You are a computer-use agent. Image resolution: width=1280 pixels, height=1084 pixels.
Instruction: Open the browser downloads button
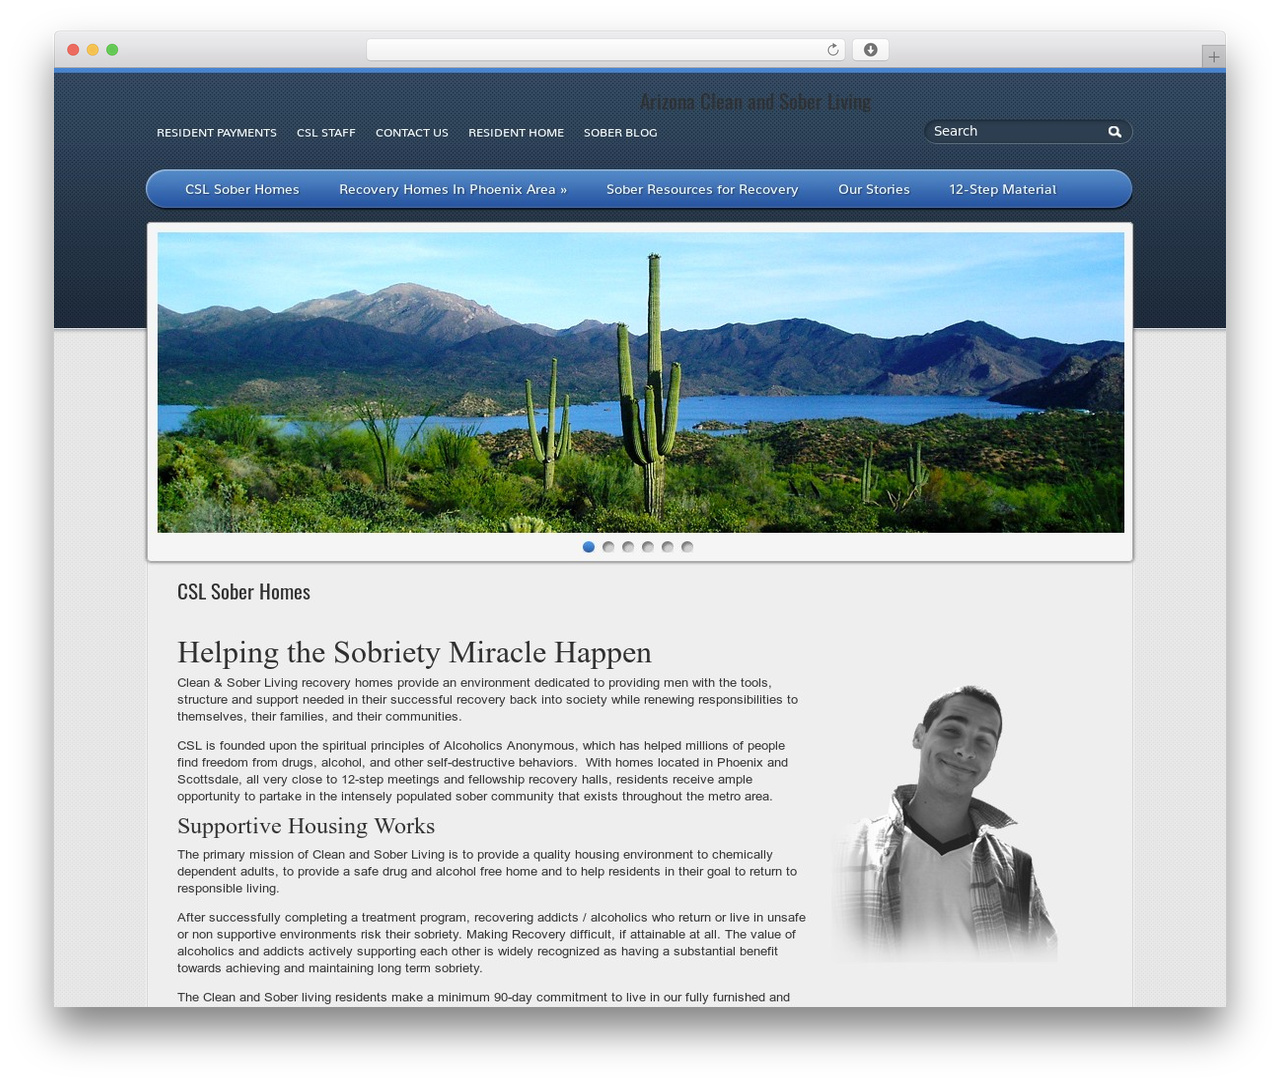tap(870, 50)
